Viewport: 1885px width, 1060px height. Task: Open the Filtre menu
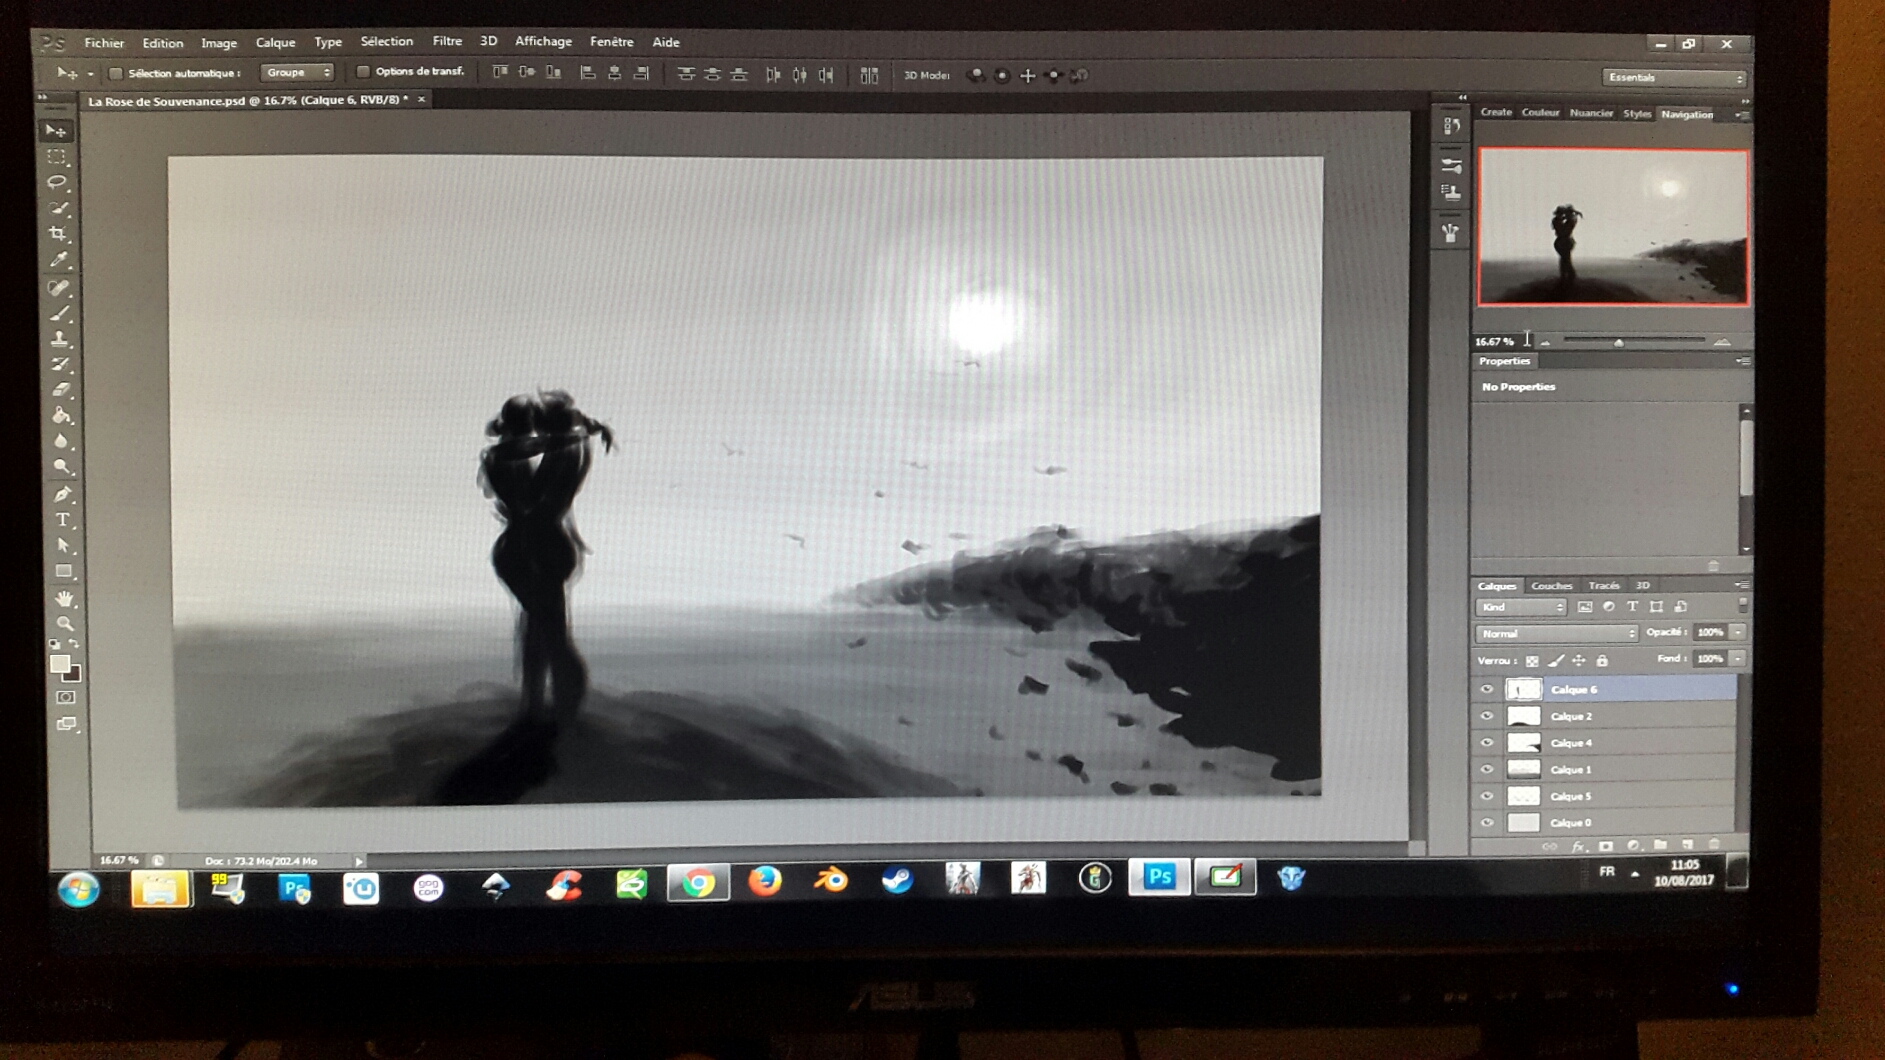click(x=446, y=41)
